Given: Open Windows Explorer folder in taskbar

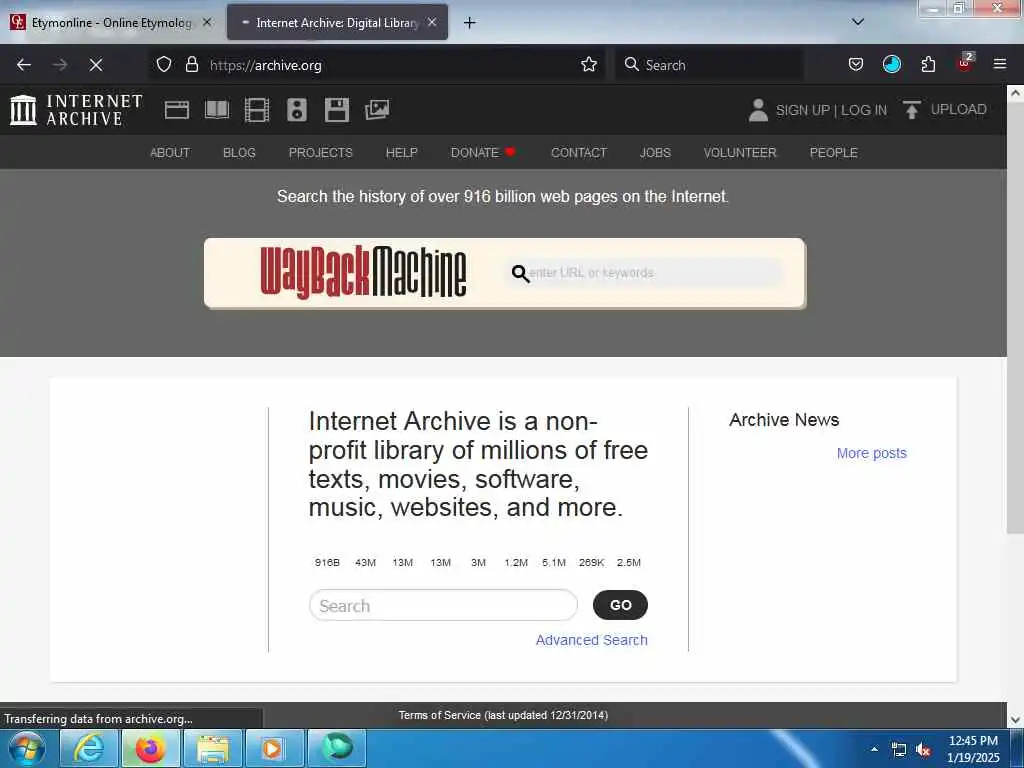Looking at the screenshot, I should coord(212,748).
